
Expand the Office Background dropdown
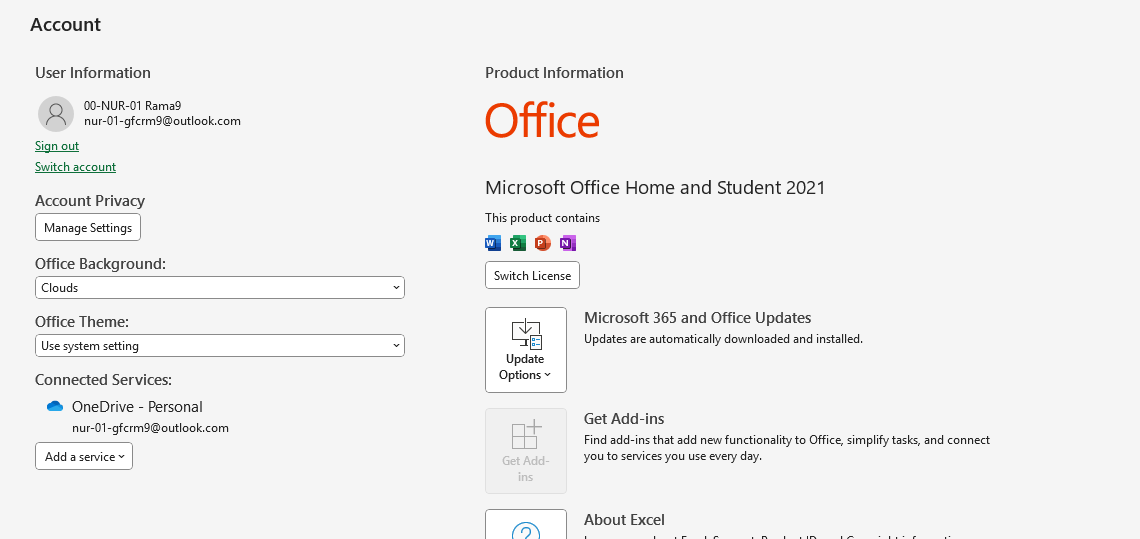point(219,288)
